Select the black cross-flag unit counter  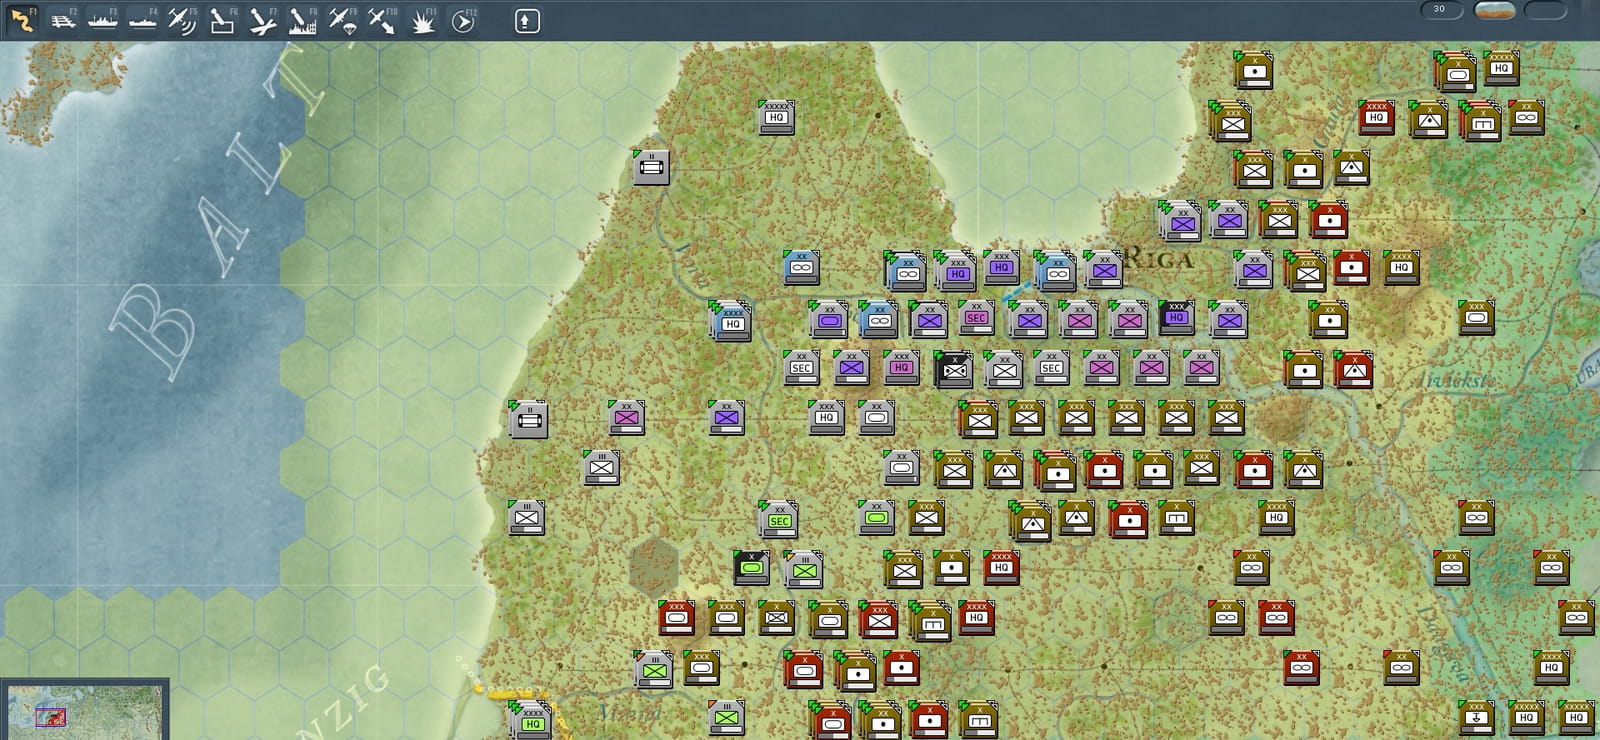tap(953, 369)
